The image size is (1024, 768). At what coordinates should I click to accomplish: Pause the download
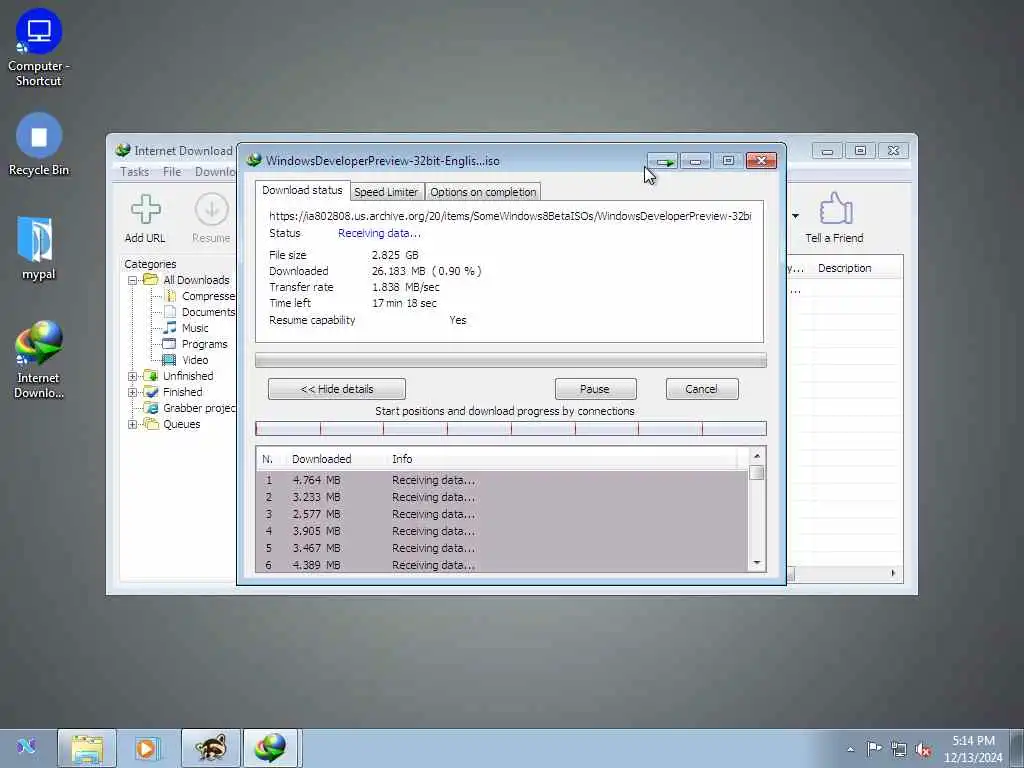pyautogui.click(x=595, y=389)
